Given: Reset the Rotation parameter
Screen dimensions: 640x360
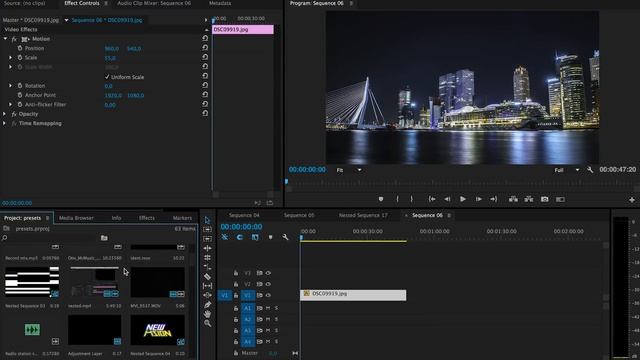Looking at the screenshot, I should click(x=205, y=85).
